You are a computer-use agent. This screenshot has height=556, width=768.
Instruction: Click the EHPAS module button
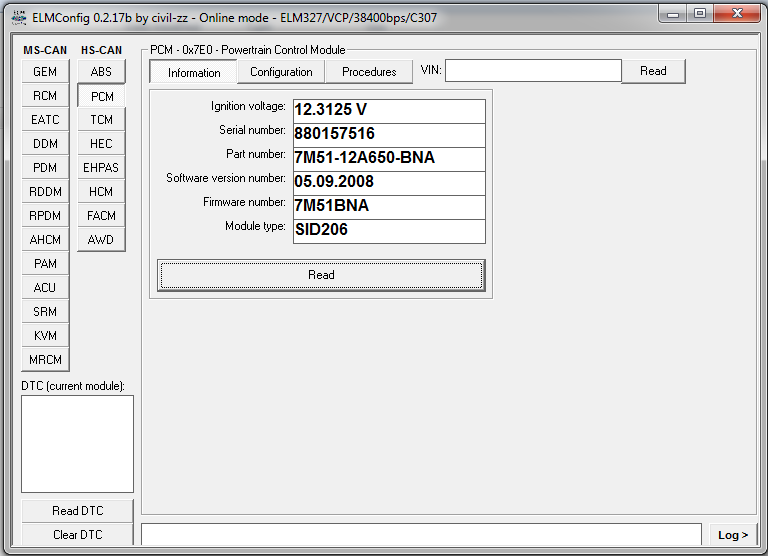[x=101, y=168]
